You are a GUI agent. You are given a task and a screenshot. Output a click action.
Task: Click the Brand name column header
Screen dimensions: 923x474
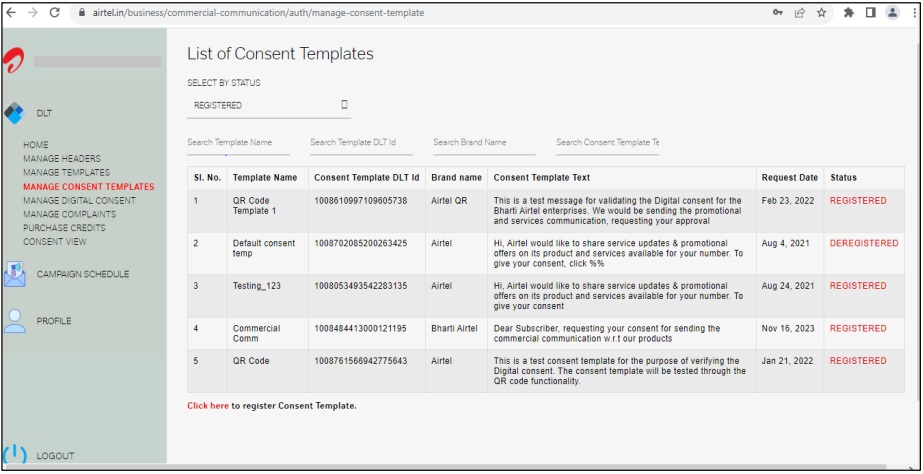pyautogui.click(x=456, y=177)
